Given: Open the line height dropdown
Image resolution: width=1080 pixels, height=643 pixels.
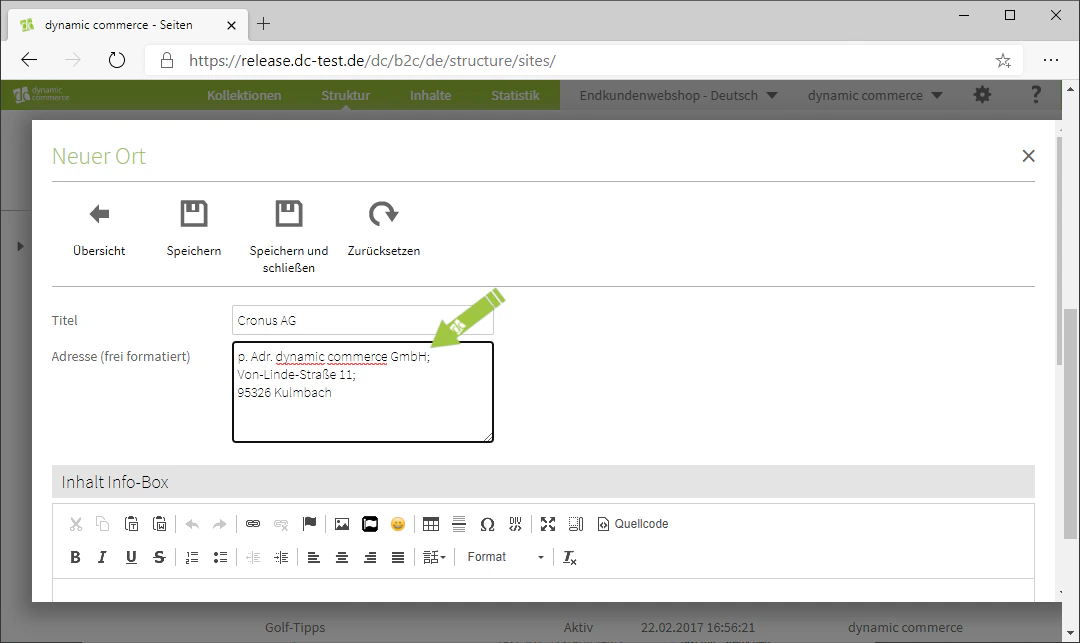Looking at the screenshot, I should pyautogui.click(x=434, y=557).
